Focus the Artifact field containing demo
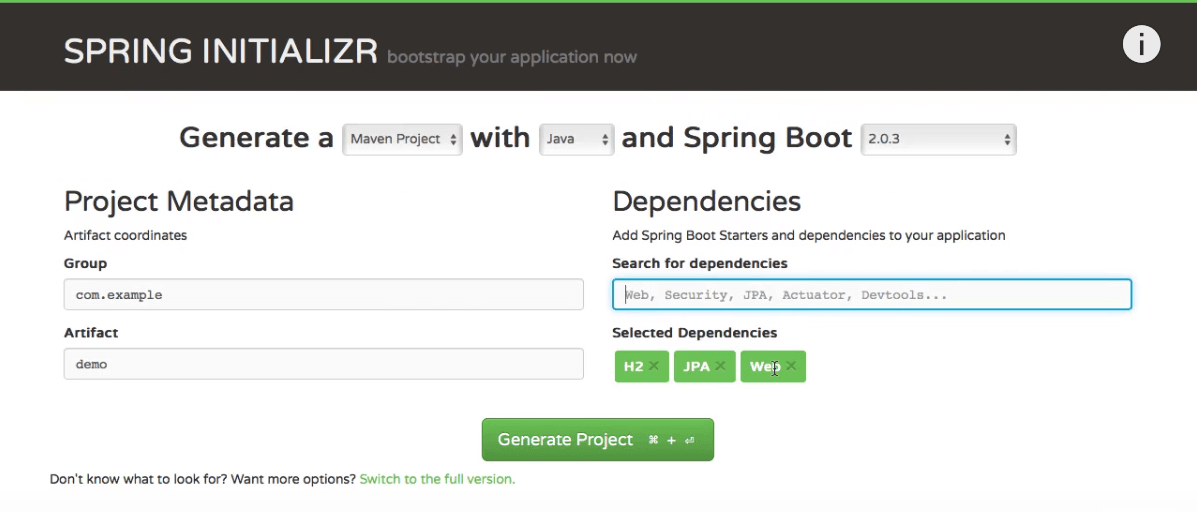The image size is (1197, 512). pos(324,364)
